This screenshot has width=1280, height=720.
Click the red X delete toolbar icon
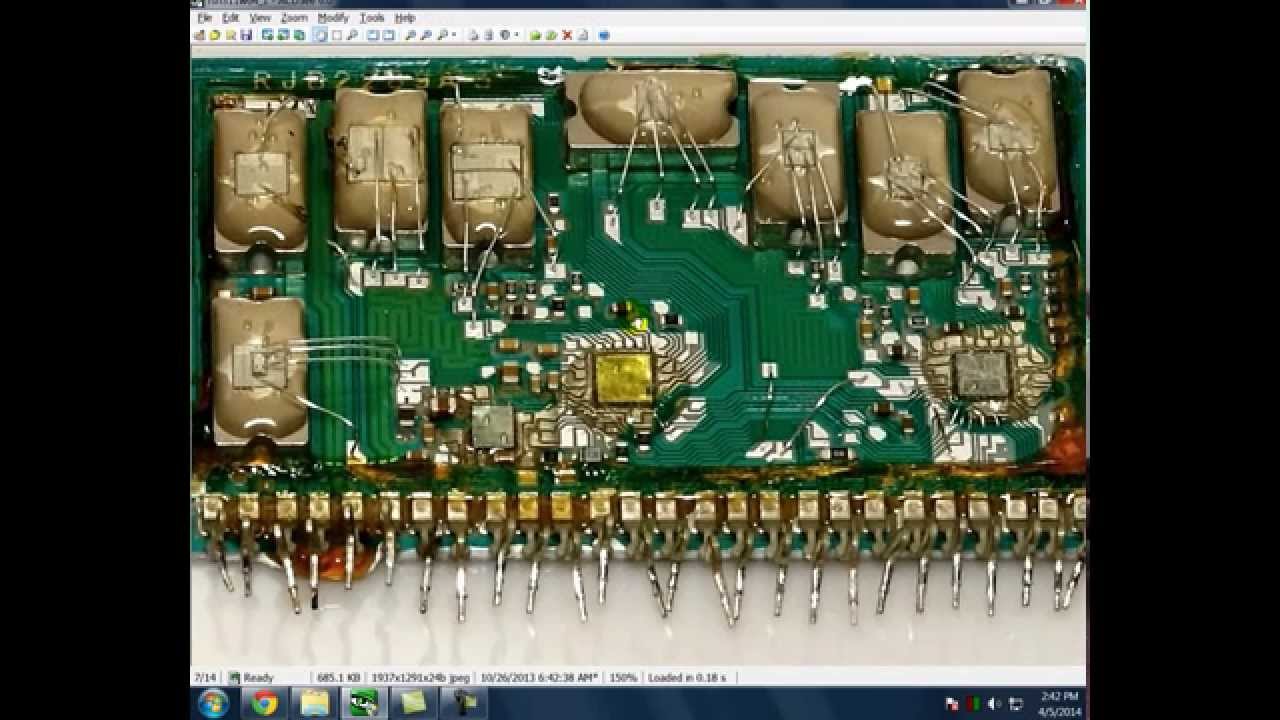click(567, 35)
